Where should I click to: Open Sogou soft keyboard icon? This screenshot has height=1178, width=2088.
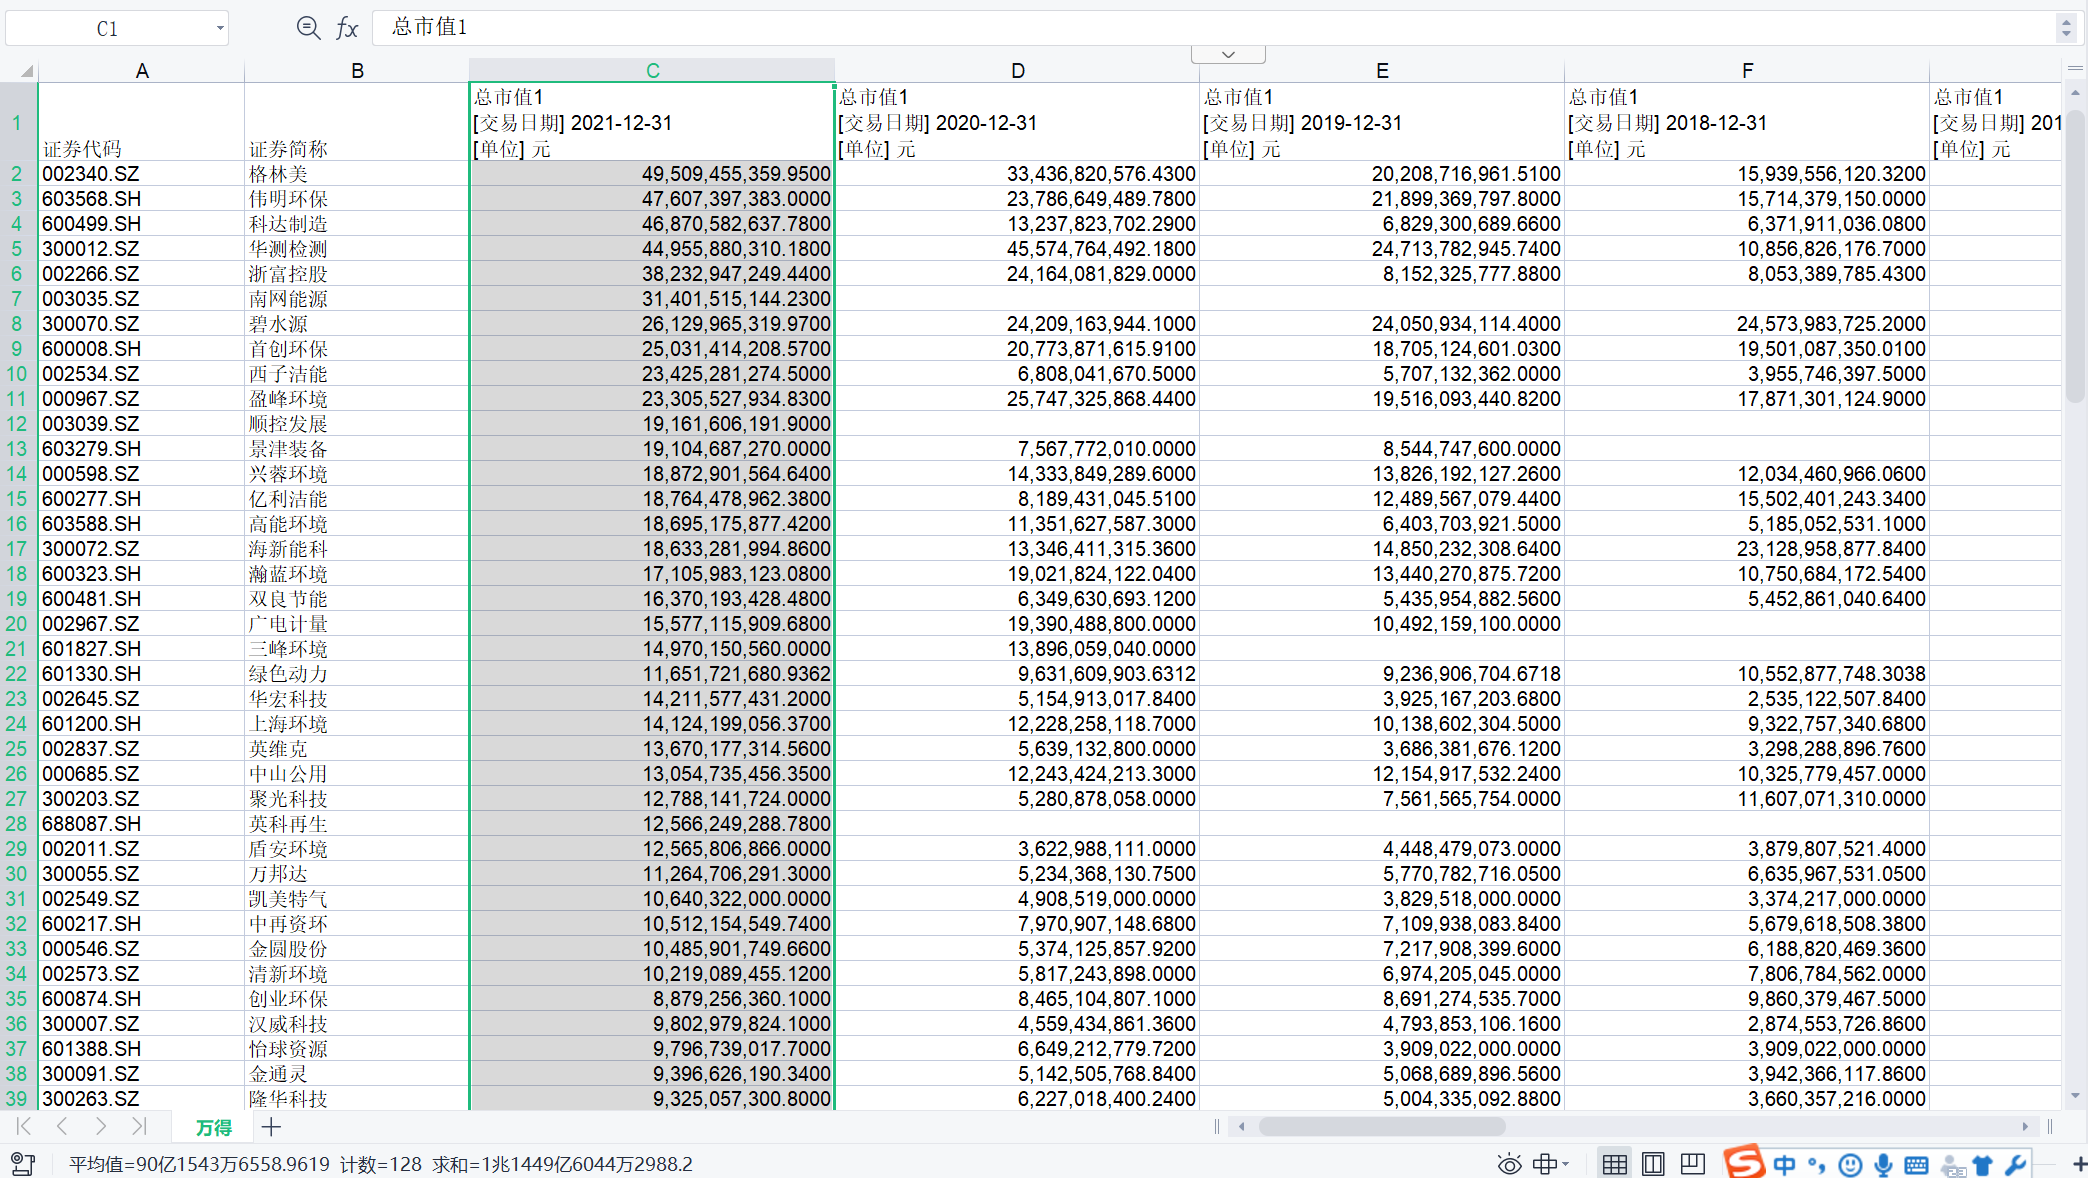click(1916, 1164)
